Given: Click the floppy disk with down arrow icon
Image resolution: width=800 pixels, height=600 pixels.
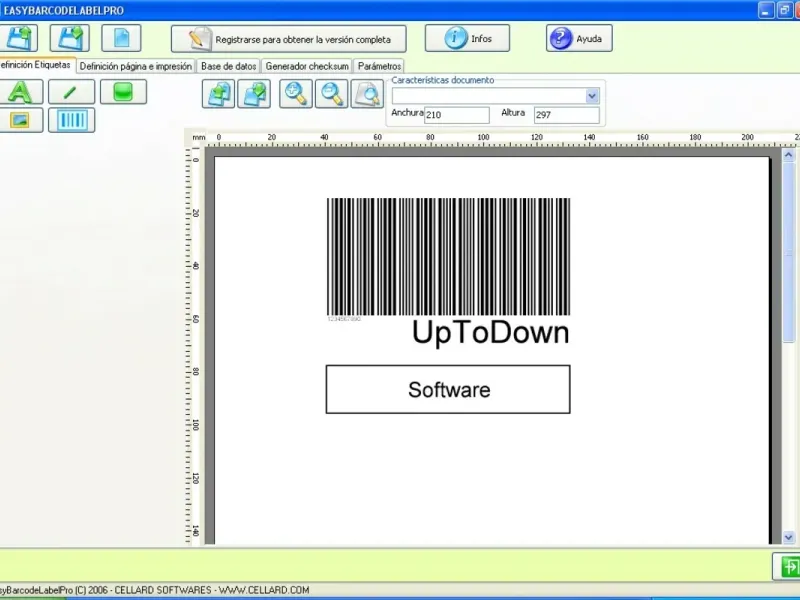Looking at the screenshot, I should tap(70, 38).
